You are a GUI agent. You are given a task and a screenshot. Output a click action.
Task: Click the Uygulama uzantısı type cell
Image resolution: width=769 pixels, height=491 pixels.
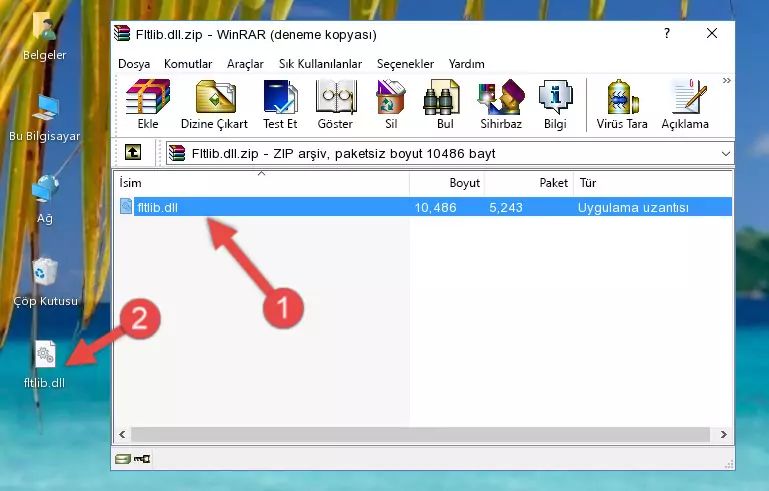point(633,207)
